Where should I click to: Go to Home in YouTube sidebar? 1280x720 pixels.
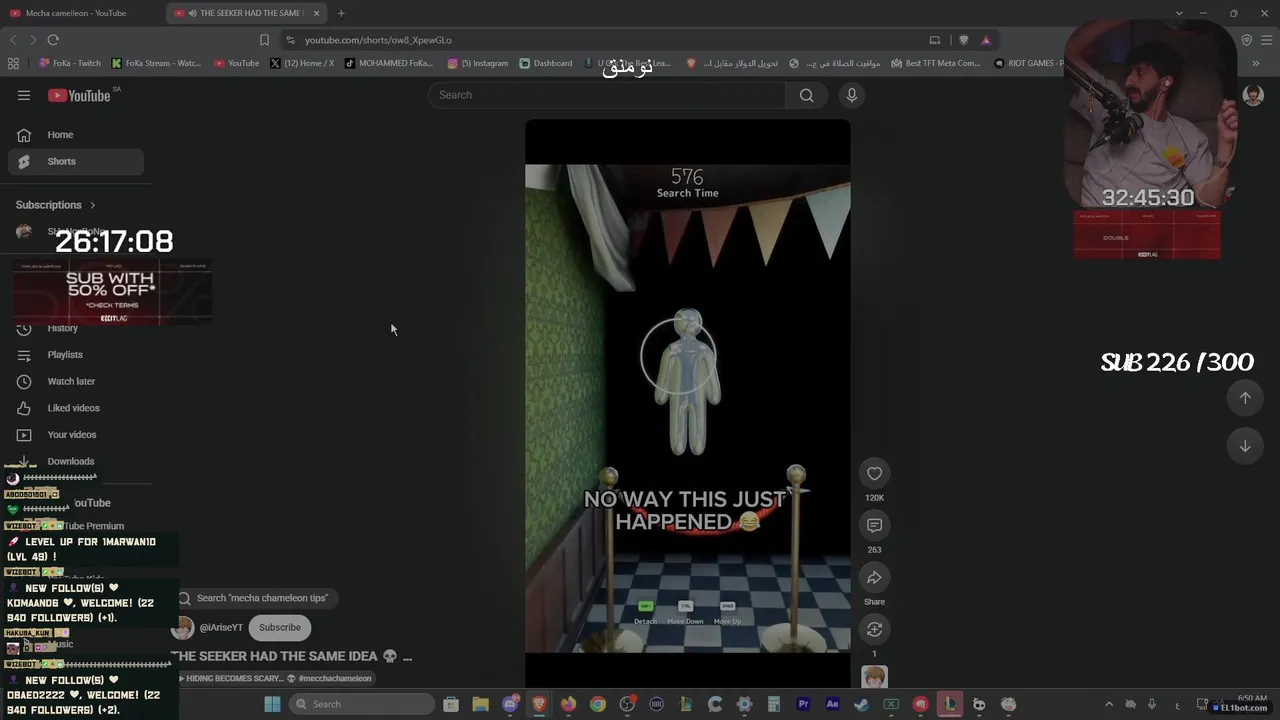pyautogui.click(x=75, y=135)
